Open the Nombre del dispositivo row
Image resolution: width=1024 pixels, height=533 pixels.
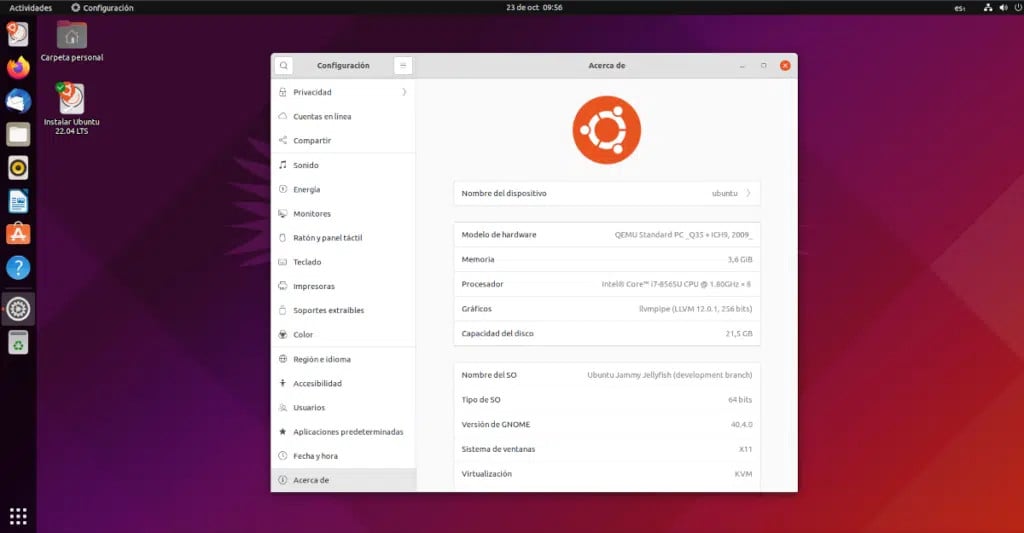coord(607,193)
